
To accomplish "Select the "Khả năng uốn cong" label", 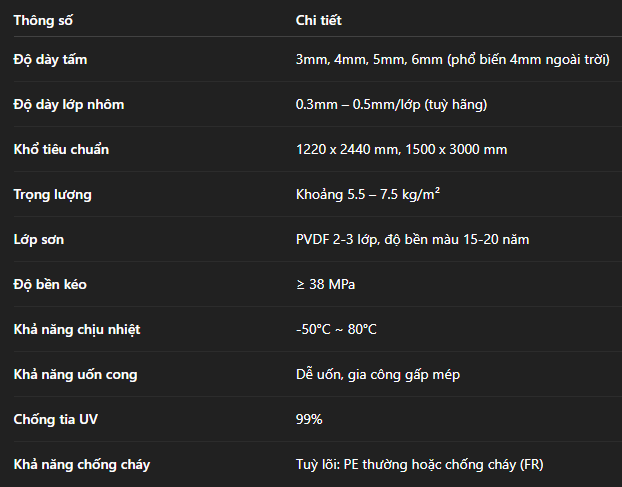I will 75,374.
